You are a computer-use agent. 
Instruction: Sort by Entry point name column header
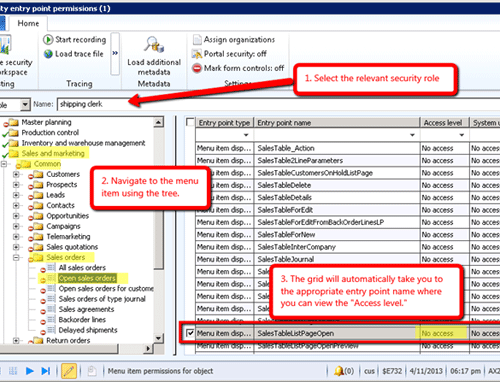pos(337,123)
